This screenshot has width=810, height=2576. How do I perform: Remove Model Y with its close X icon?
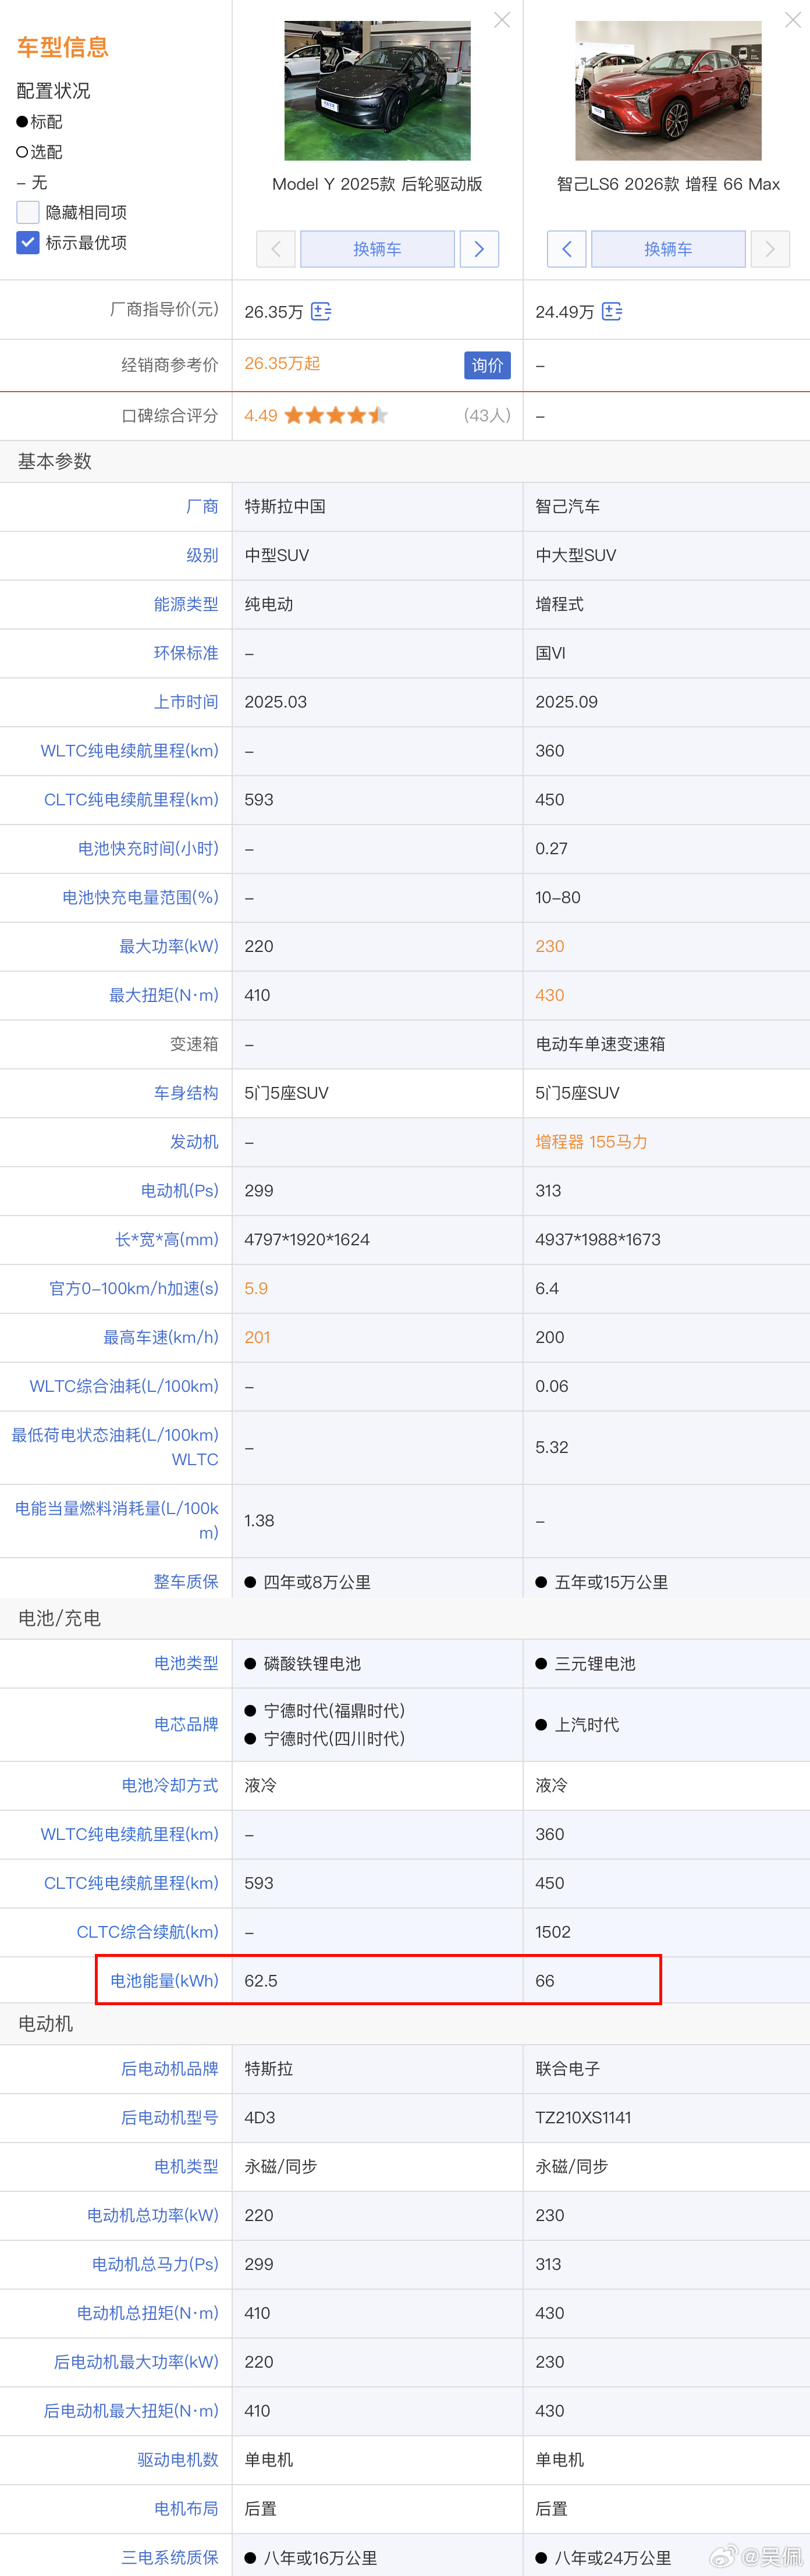502,20
